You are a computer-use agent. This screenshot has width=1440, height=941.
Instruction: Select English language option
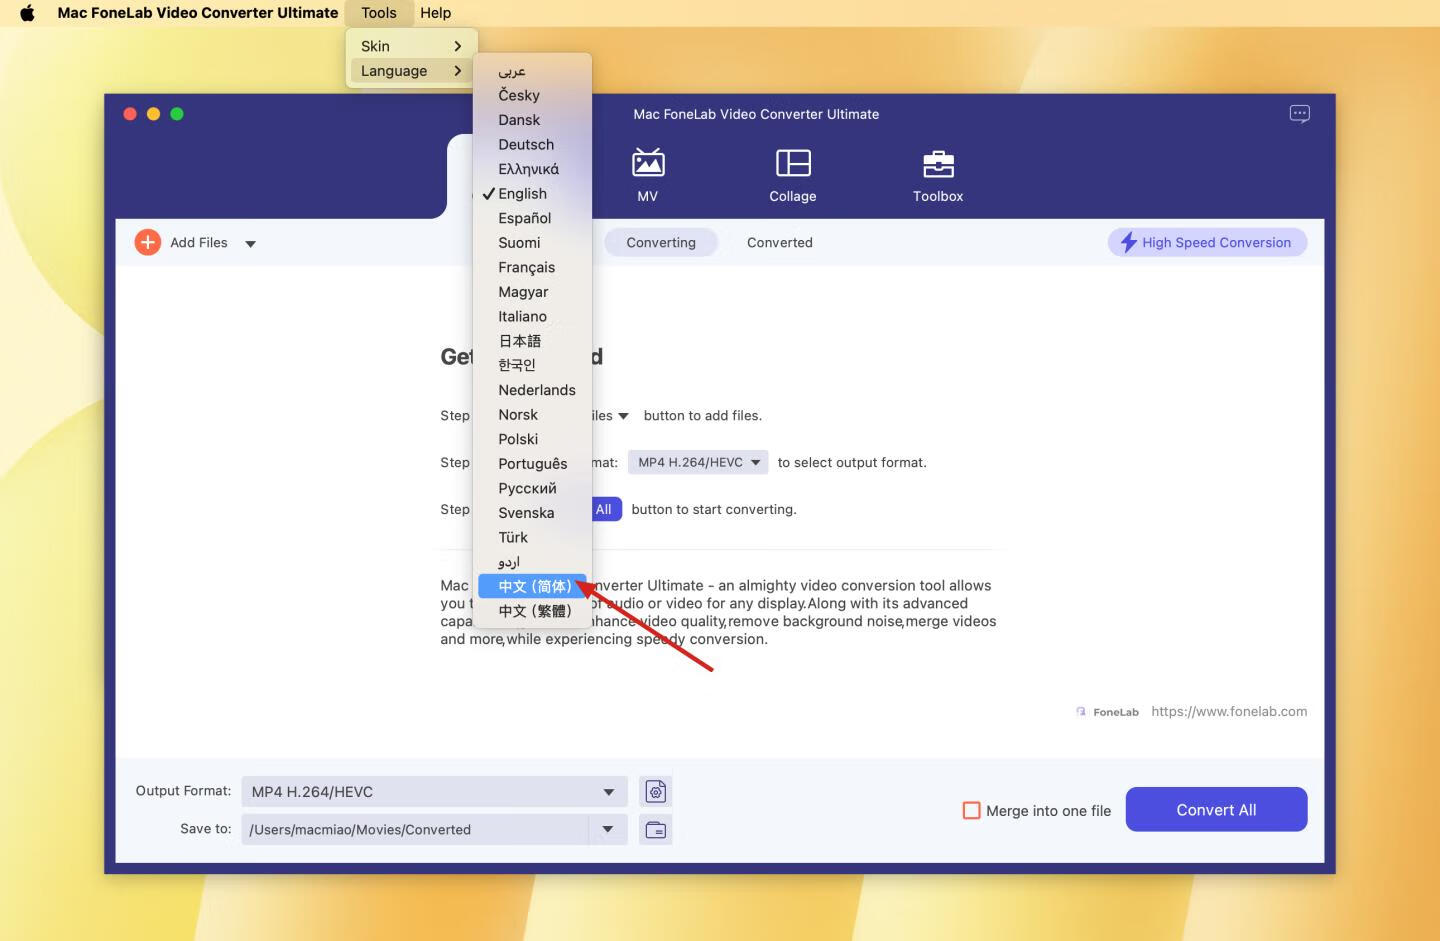coord(532,193)
